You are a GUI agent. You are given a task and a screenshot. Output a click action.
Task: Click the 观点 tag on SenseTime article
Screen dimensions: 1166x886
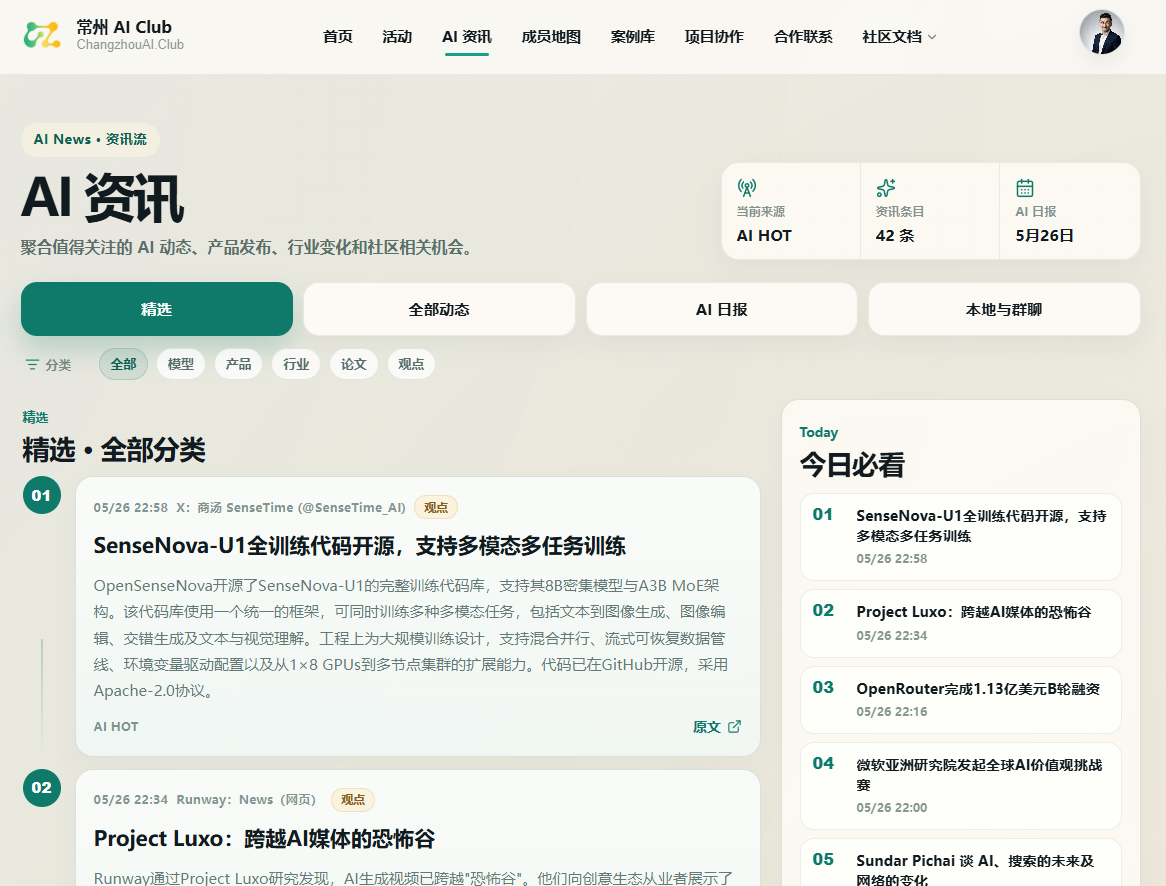click(436, 507)
